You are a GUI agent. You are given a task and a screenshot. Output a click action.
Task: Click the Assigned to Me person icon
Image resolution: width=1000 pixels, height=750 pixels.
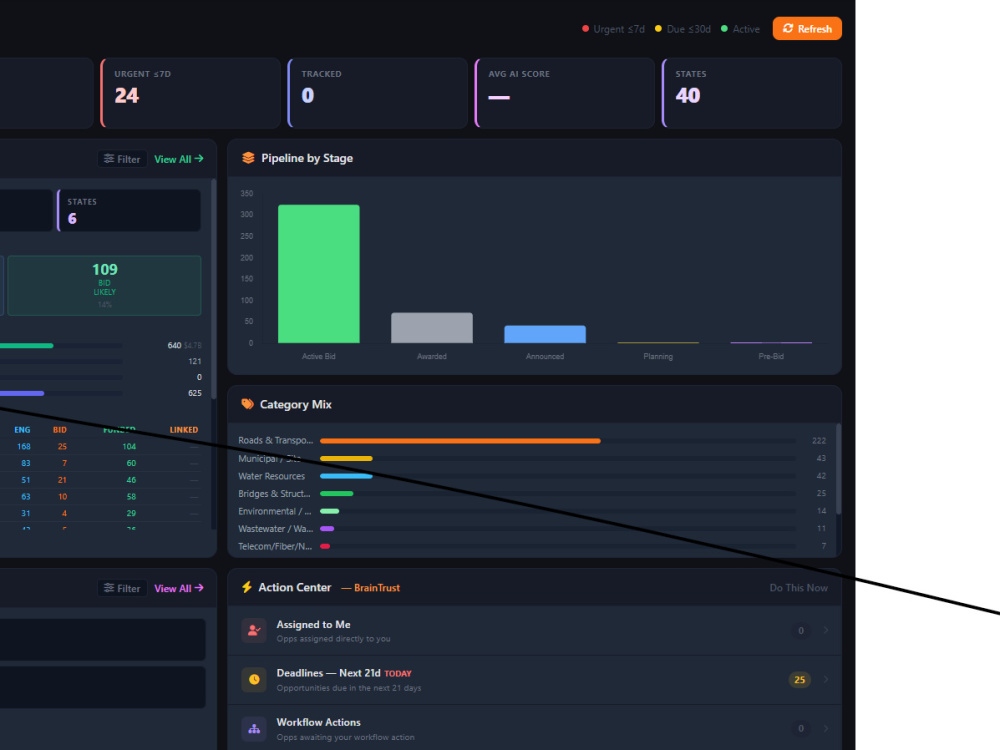[254, 630]
